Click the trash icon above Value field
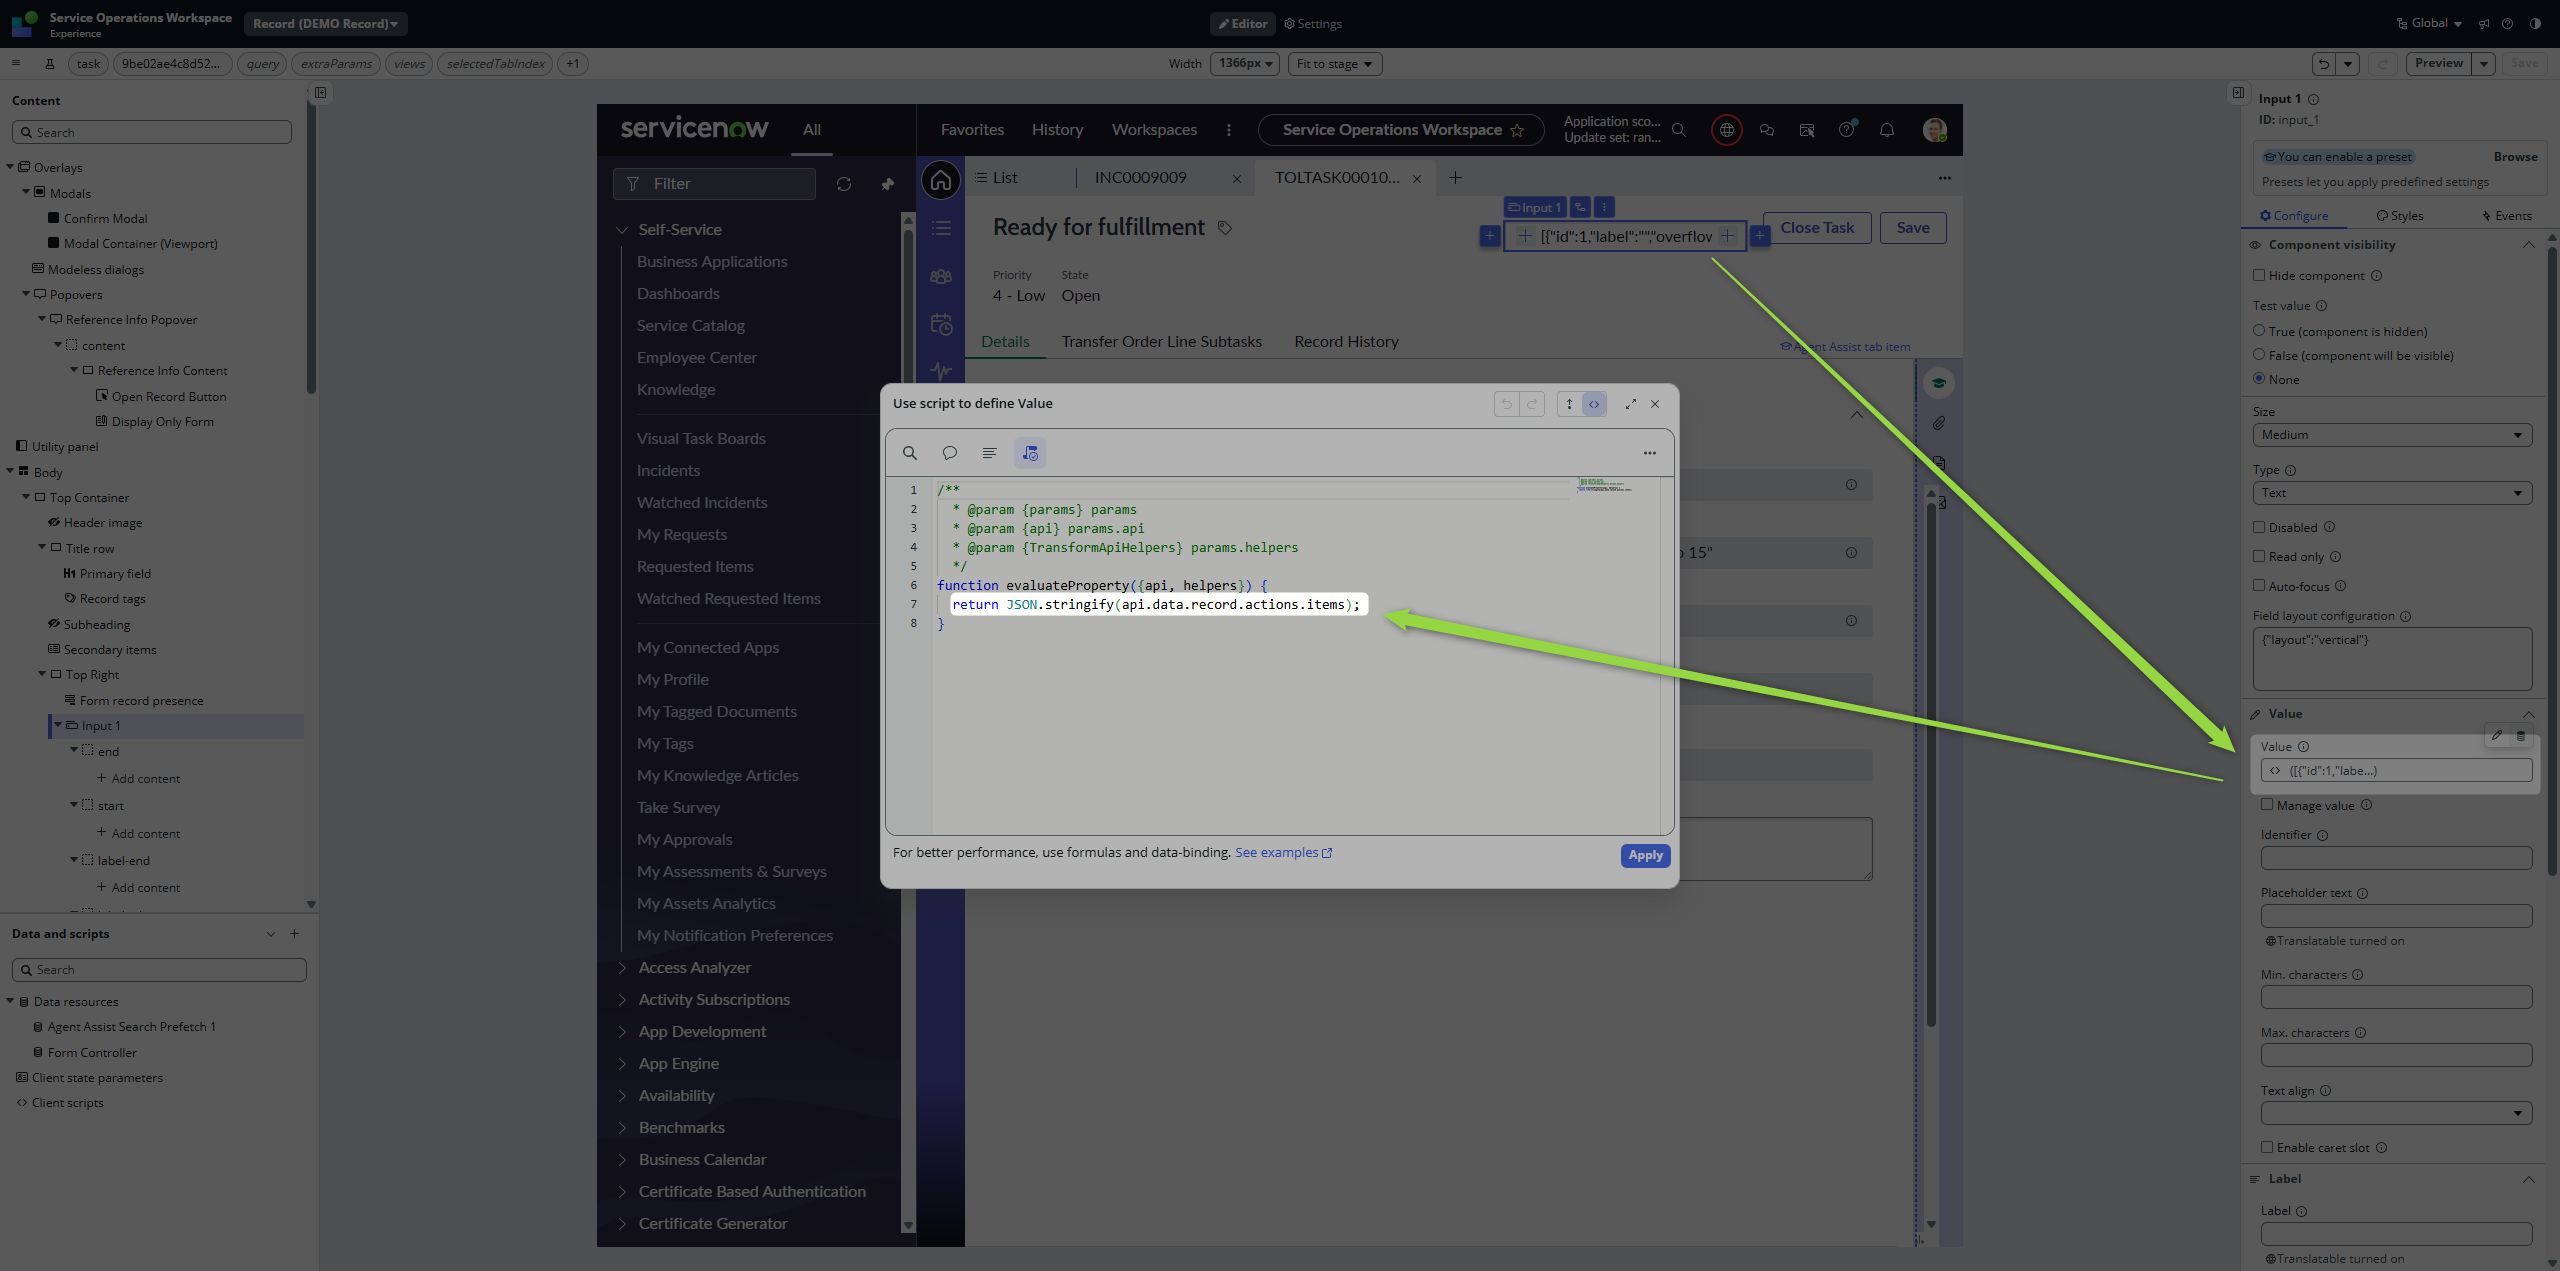 pos(2520,735)
